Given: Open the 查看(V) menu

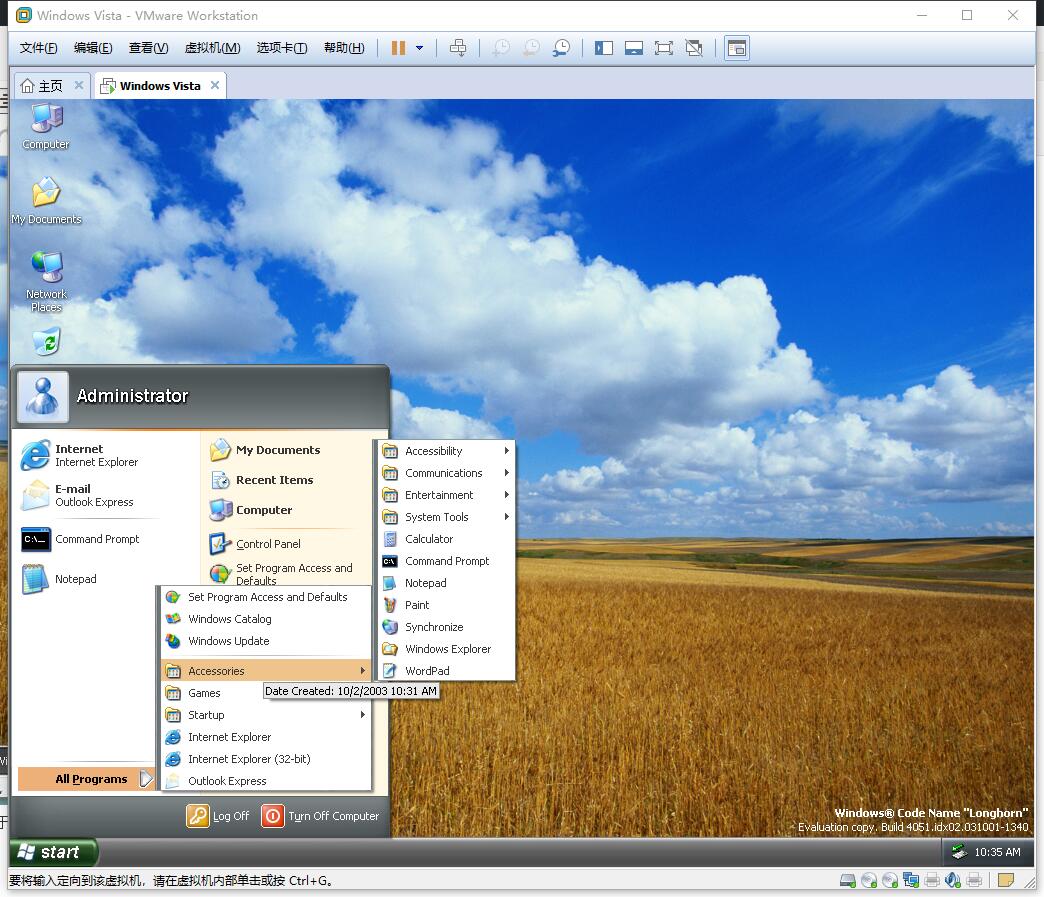Looking at the screenshot, I should tap(148, 48).
